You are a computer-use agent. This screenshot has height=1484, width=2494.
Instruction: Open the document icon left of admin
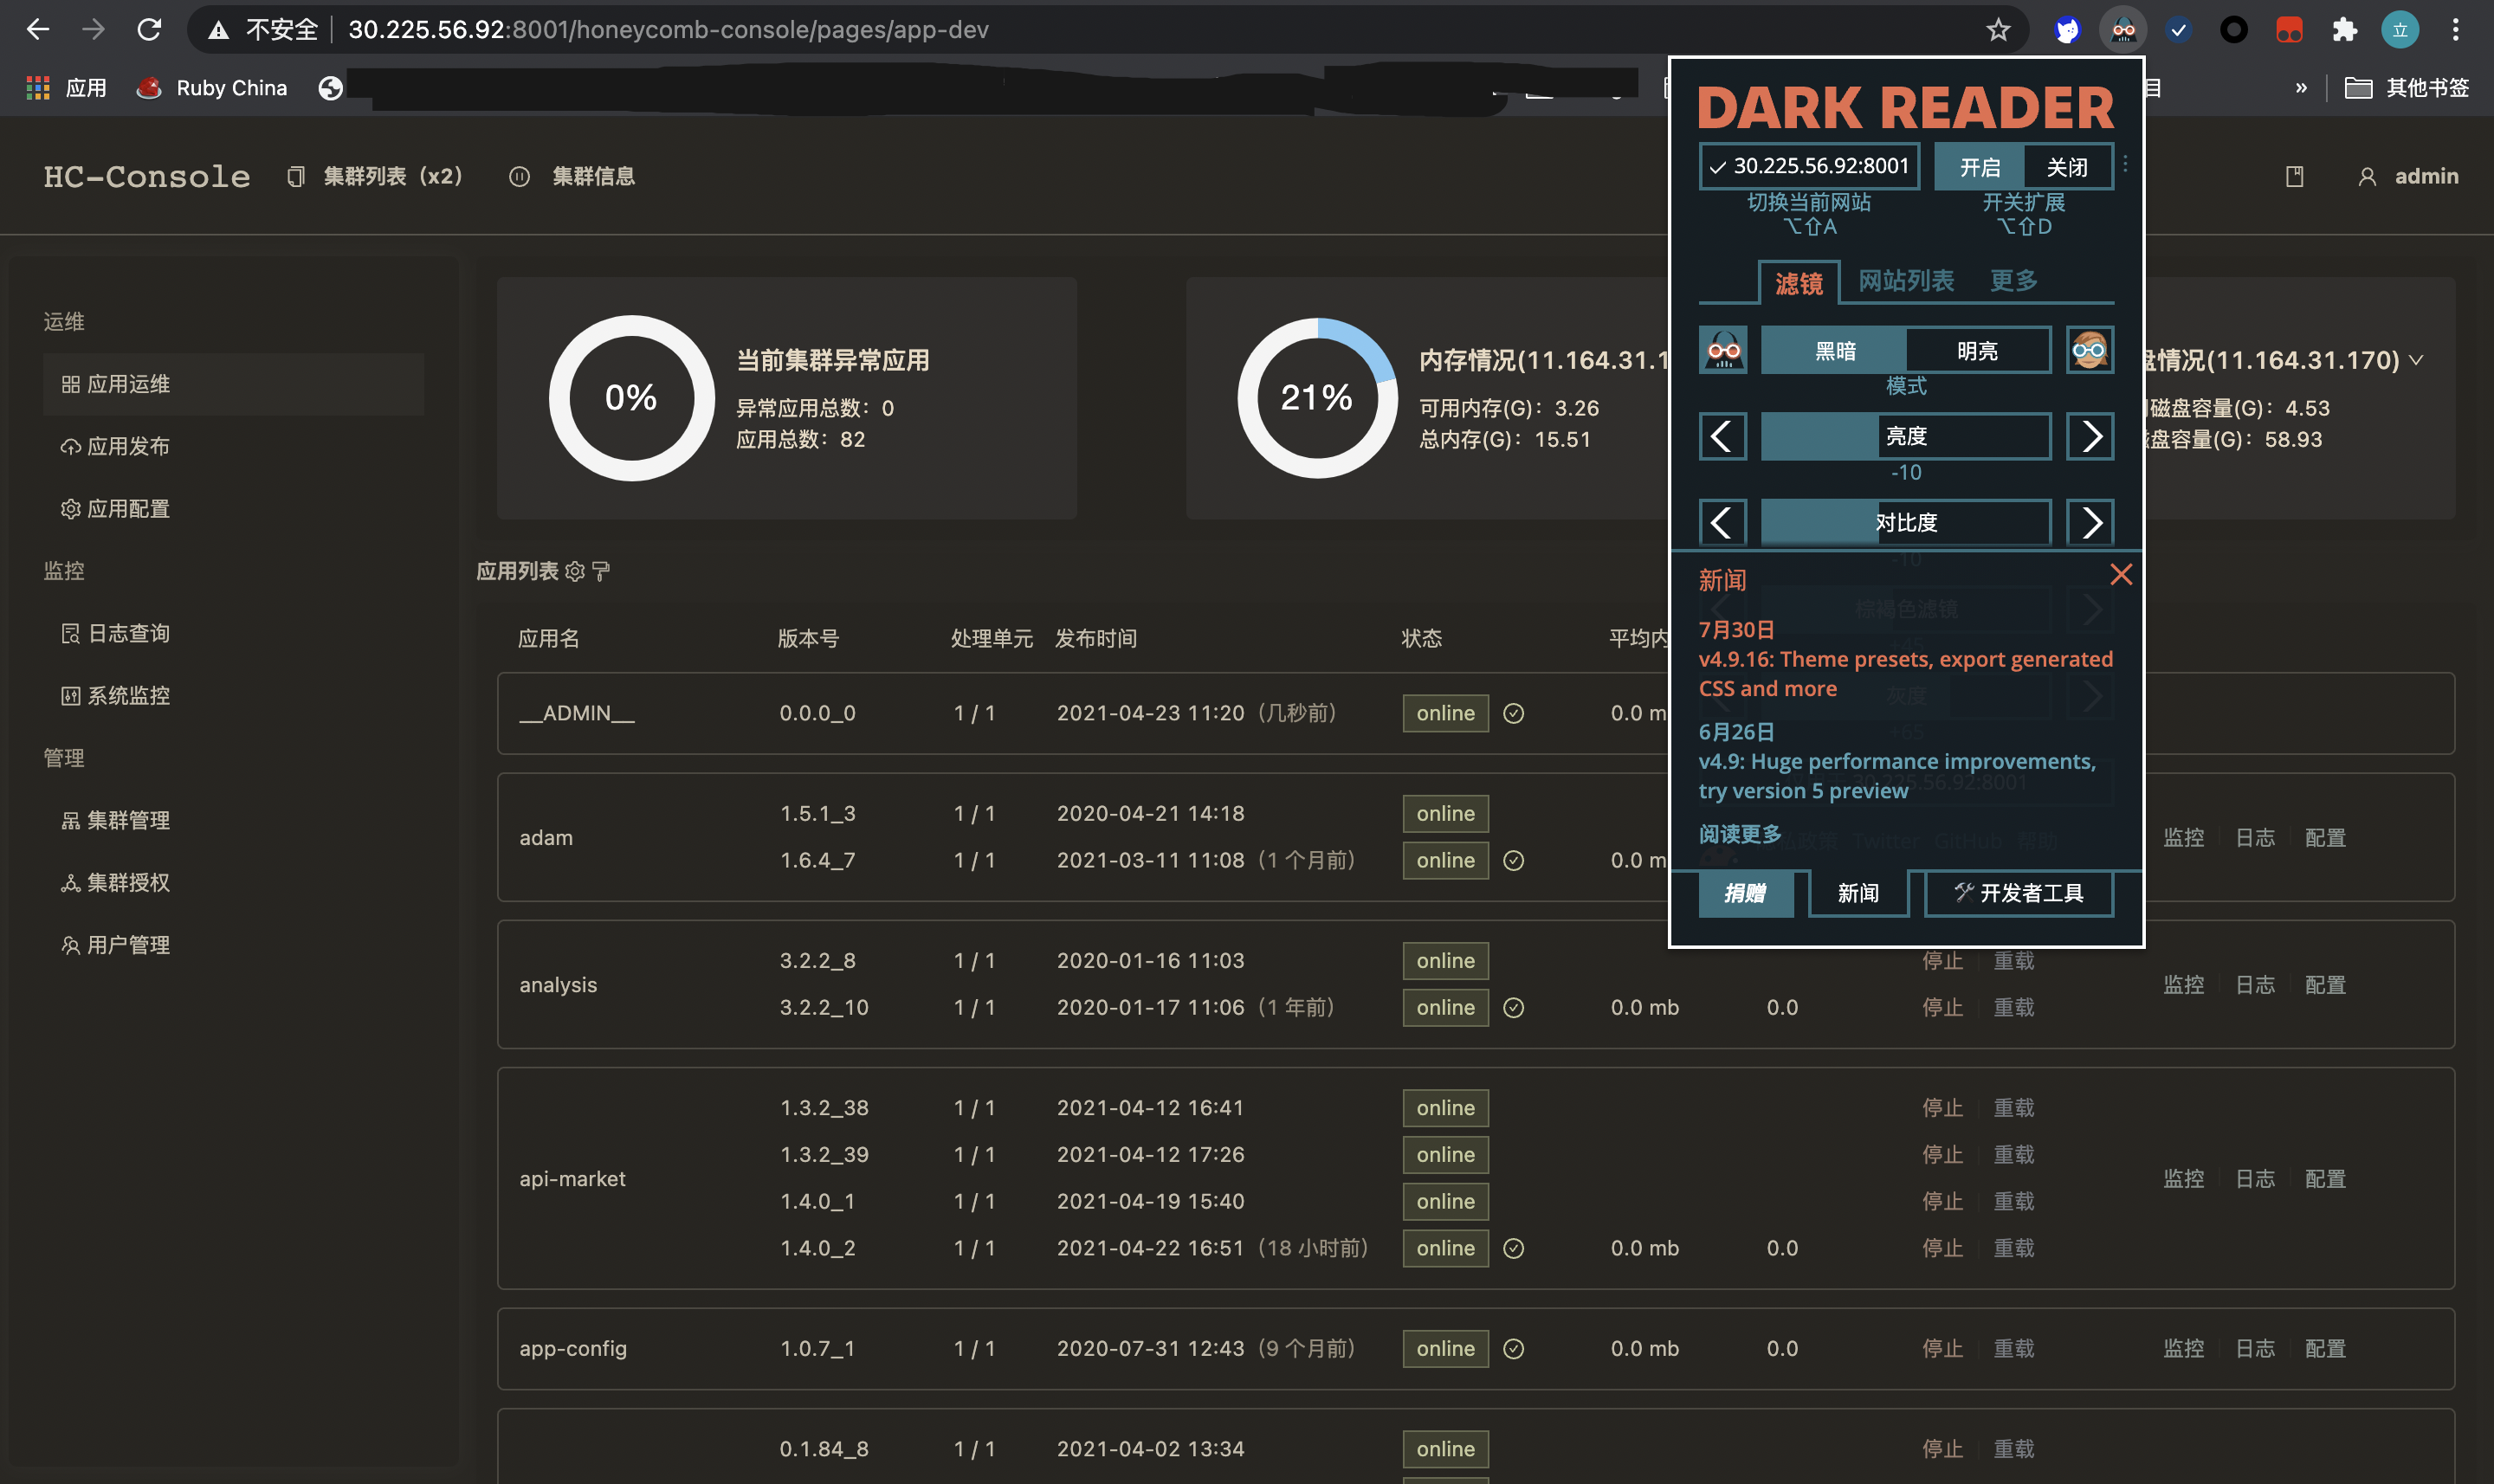pyautogui.click(x=2294, y=177)
